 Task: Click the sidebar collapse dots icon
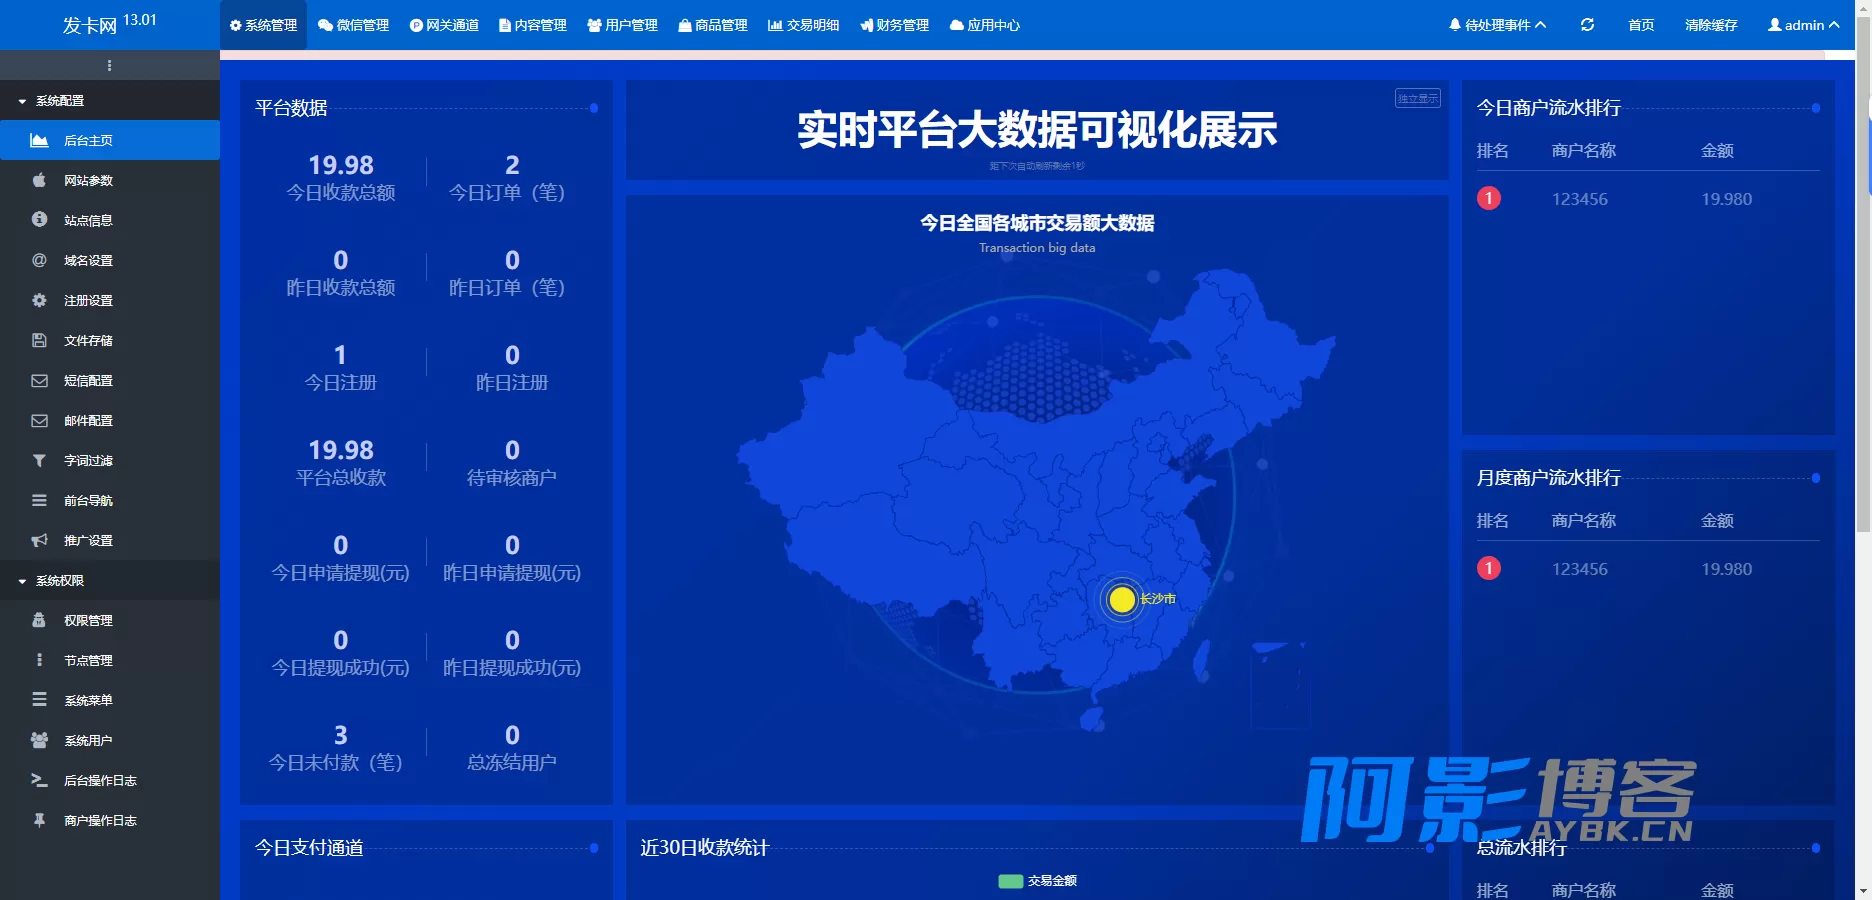pos(109,65)
